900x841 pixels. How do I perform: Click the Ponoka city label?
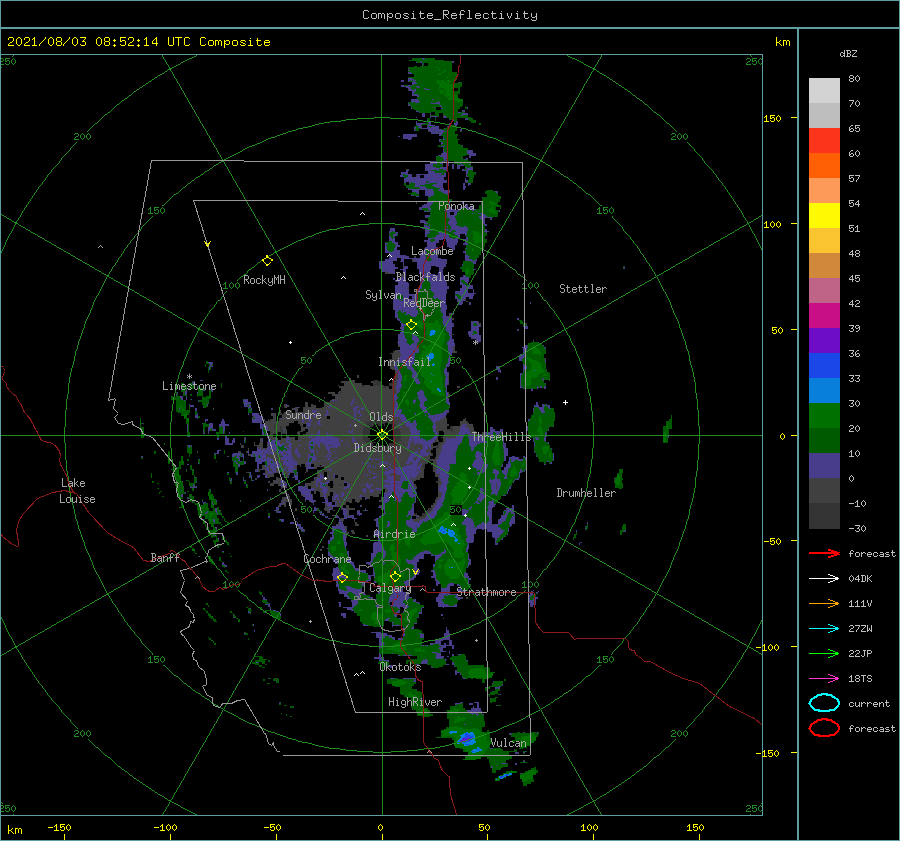(x=456, y=206)
